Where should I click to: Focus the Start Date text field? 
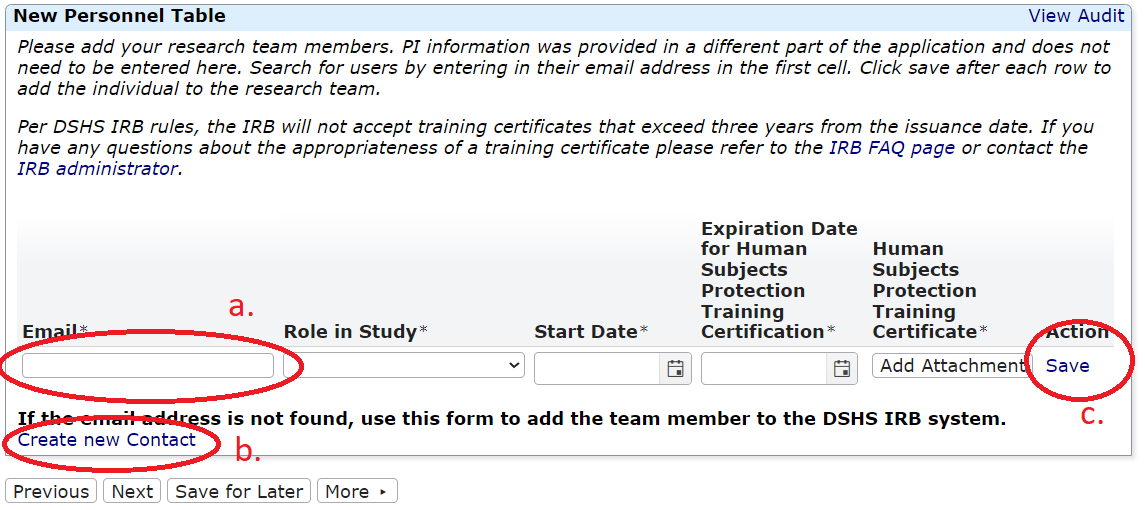click(598, 368)
